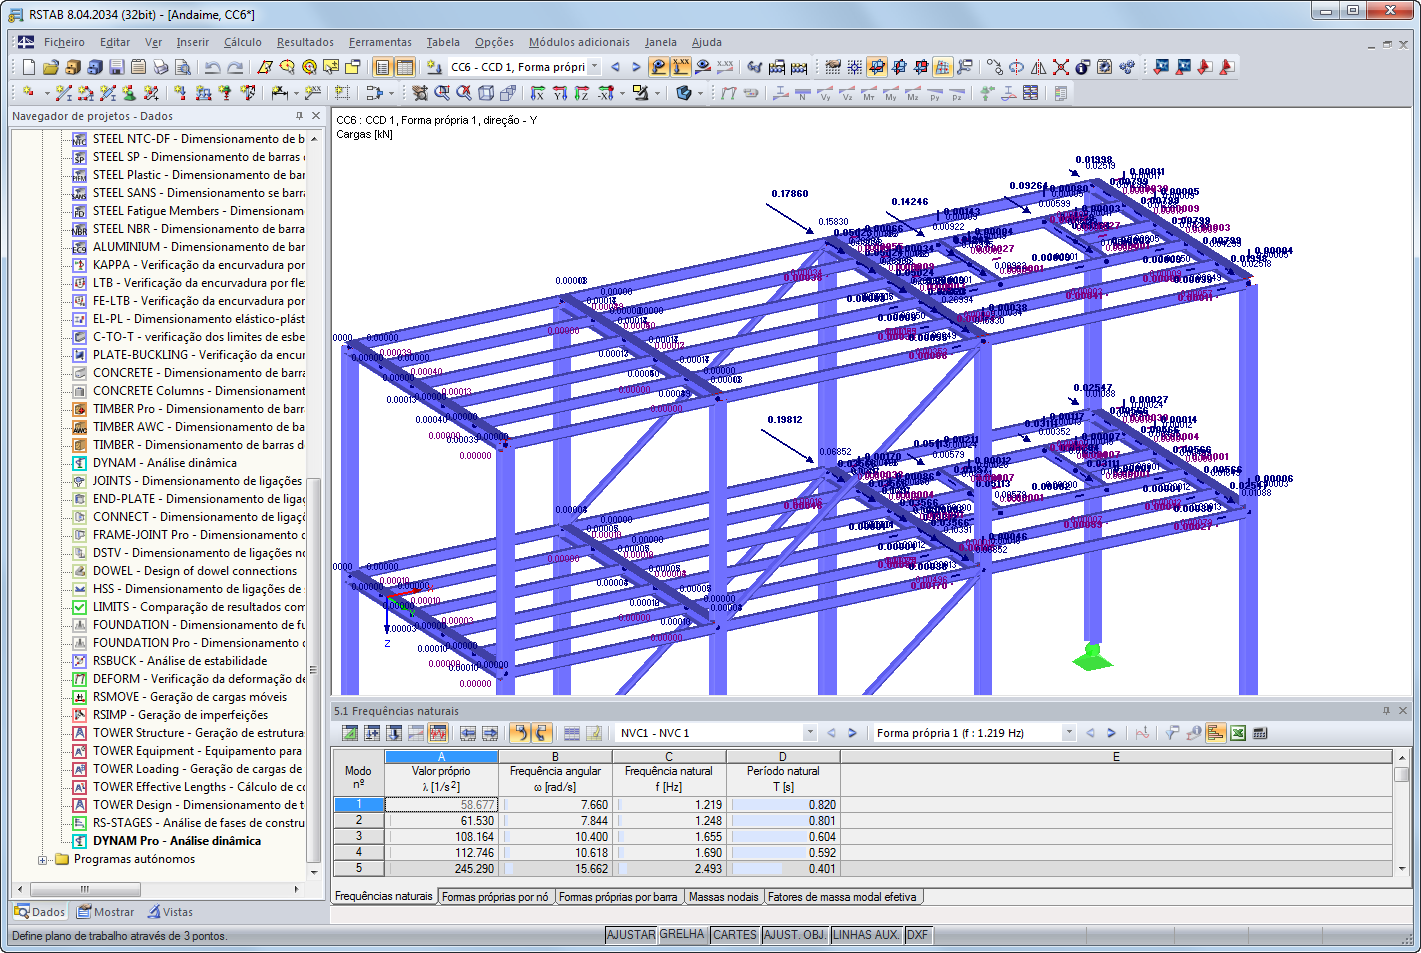Click cell with eigenvalue 61.530
This screenshot has width=1421, height=953.
(441, 821)
